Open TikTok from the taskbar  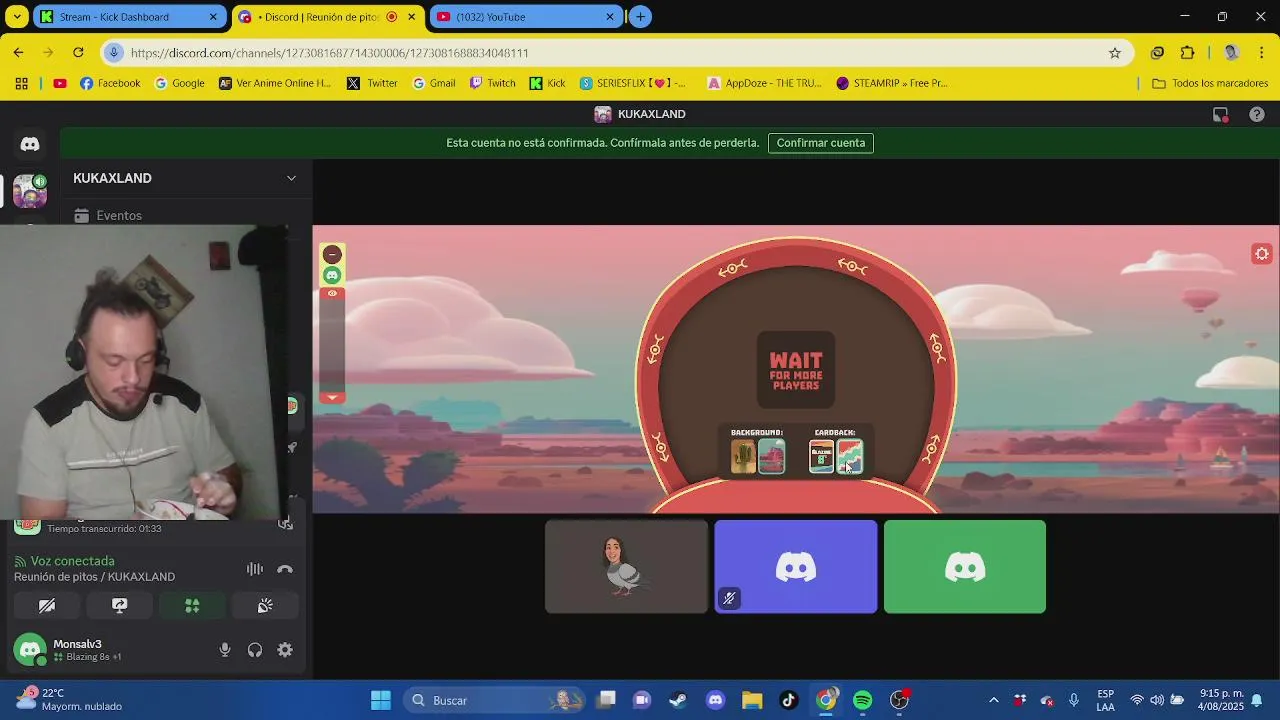[789, 700]
